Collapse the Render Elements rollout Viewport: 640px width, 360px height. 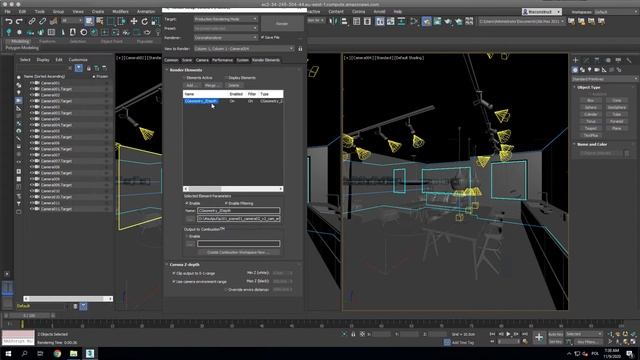point(186,70)
